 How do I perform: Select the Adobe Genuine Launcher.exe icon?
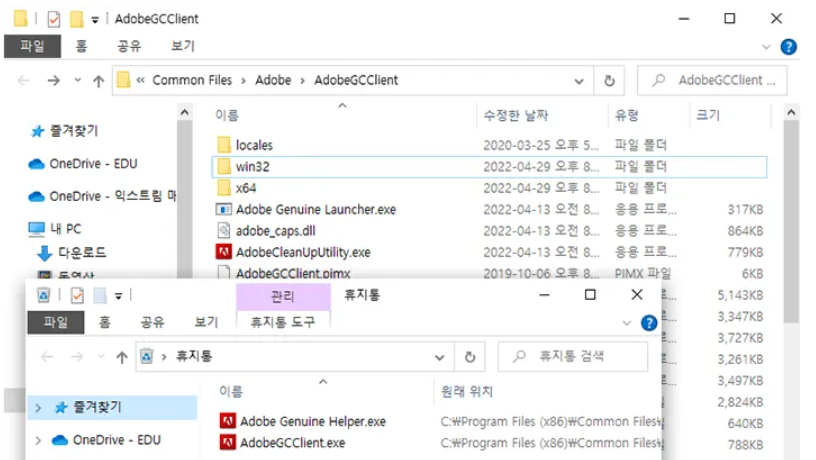[x=224, y=209]
